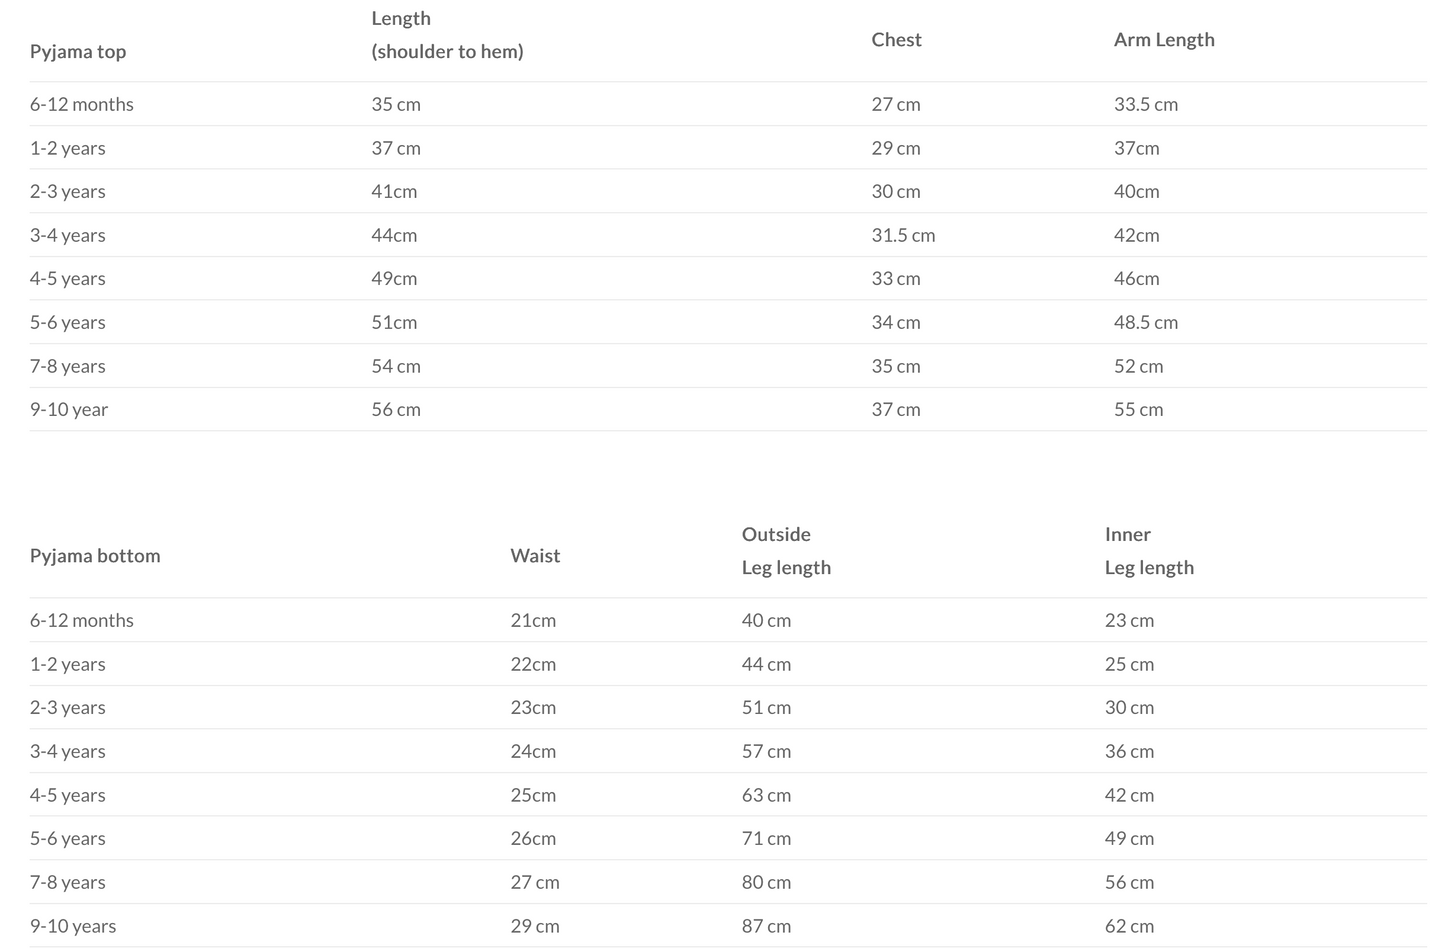Click the "Length (shoulder to hem)" column header
1445x948 pixels.
pos(447,35)
